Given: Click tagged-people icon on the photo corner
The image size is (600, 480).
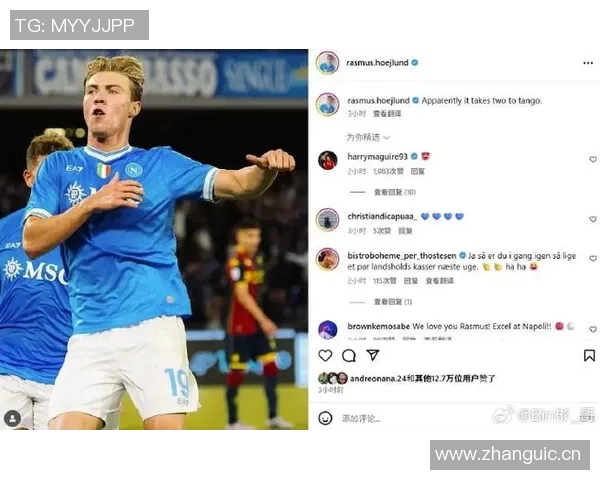Looking at the screenshot, I should [13, 418].
